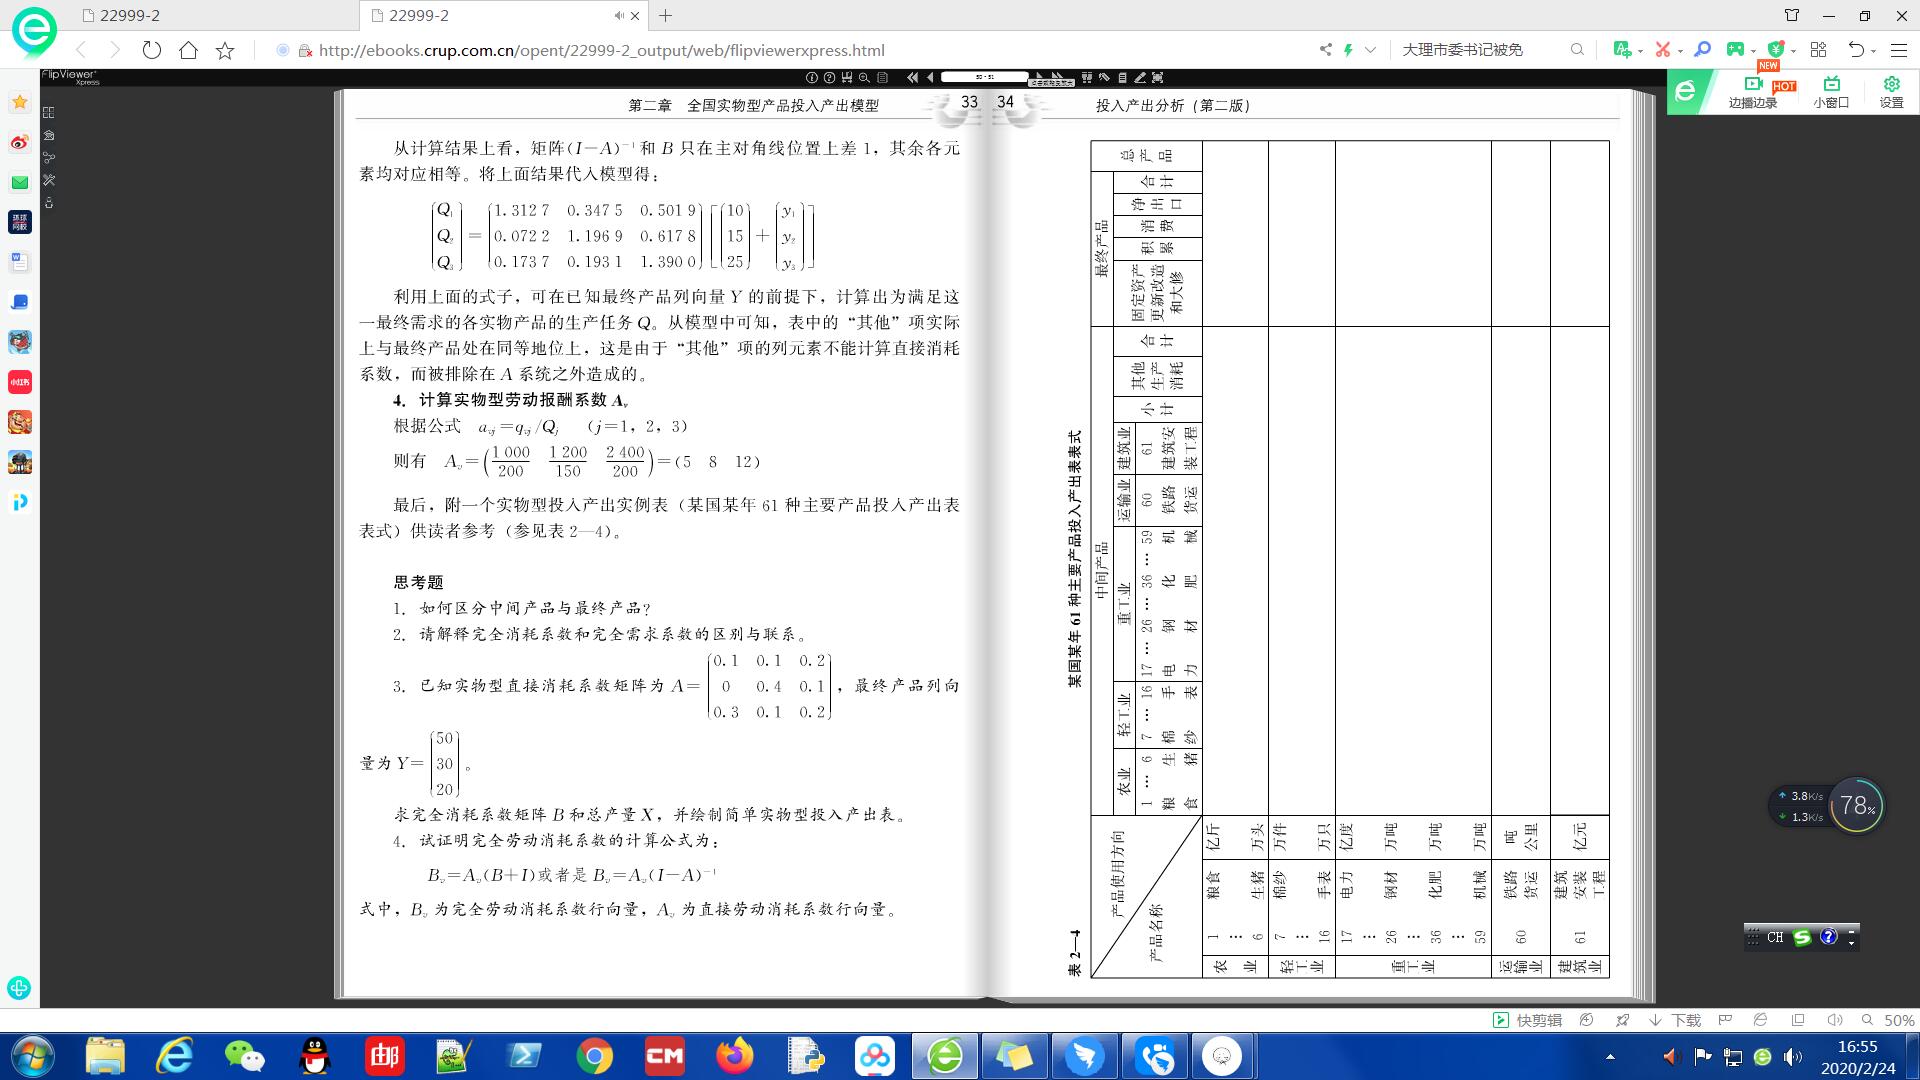Click the previous page arrow
The width and height of the screenshot is (1920, 1080).
[930, 77]
